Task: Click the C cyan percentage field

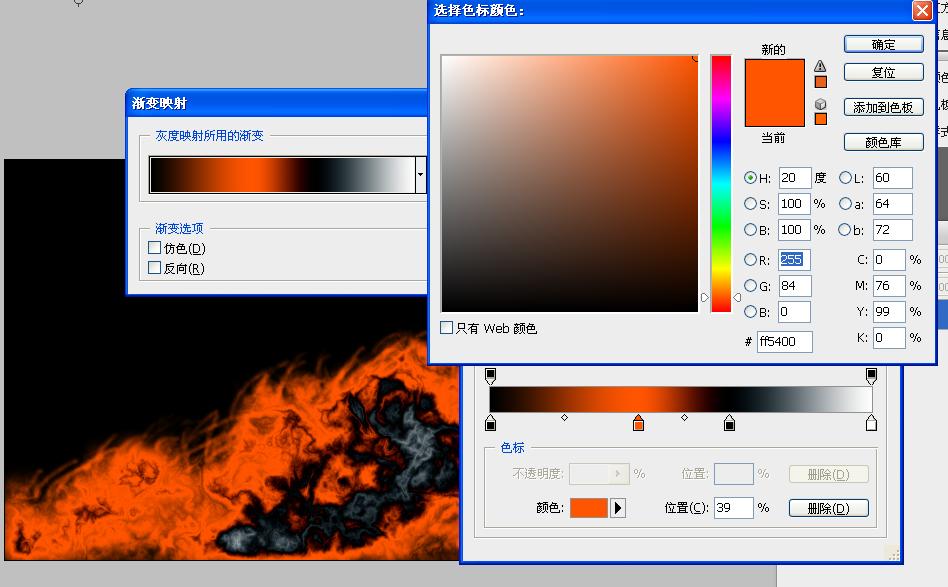Action: (x=889, y=259)
